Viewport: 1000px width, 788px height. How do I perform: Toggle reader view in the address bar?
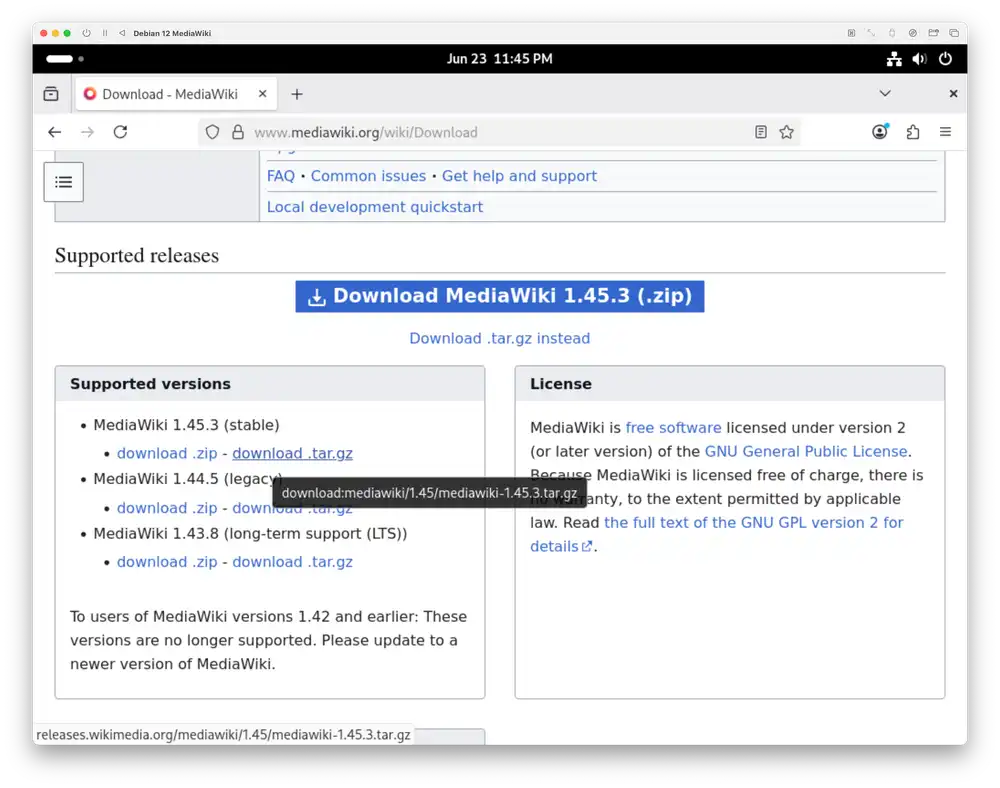760,132
